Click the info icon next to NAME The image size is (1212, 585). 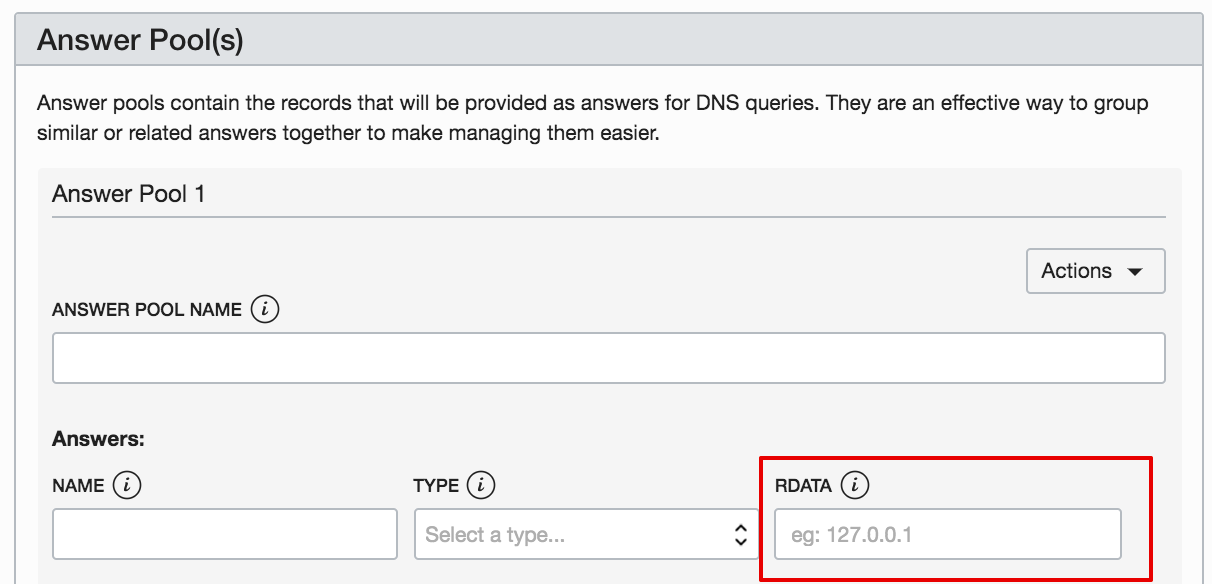pyautogui.click(x=126, y=486)
